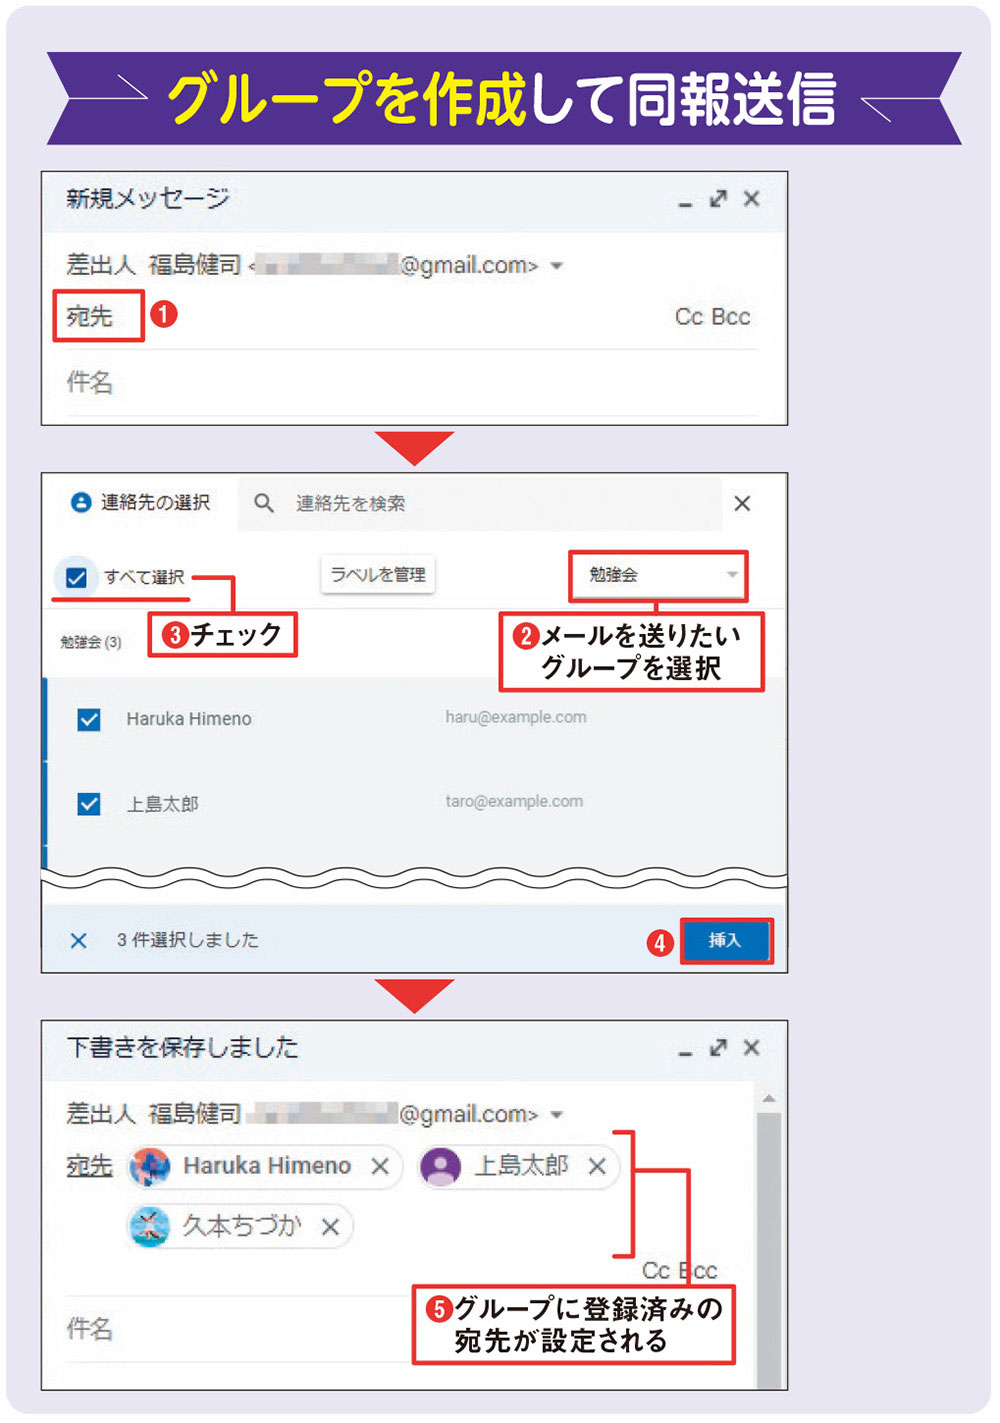This screenshot has height=1423, width=1000.
Task: Remove 久本ちづか using the X on the chip
Action: pyautogui.click(x=331, y=1227)
